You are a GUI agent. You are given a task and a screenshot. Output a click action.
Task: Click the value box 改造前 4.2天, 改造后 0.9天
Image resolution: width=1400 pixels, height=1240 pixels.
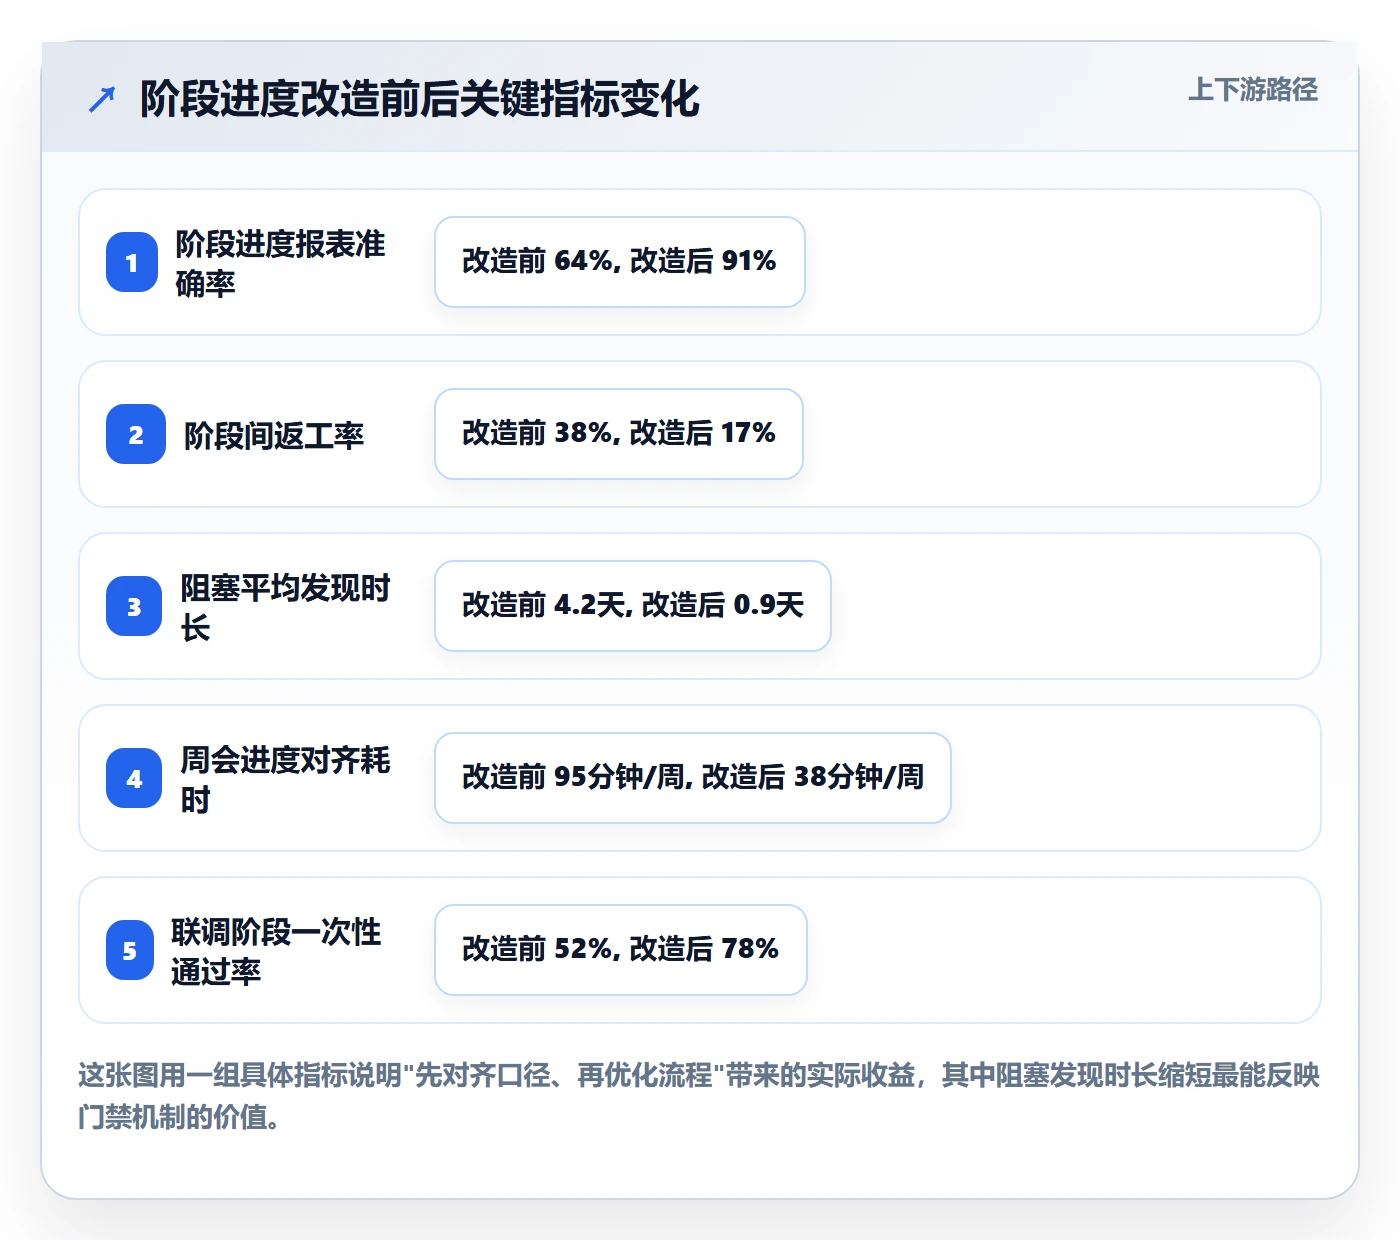point(633,606)
